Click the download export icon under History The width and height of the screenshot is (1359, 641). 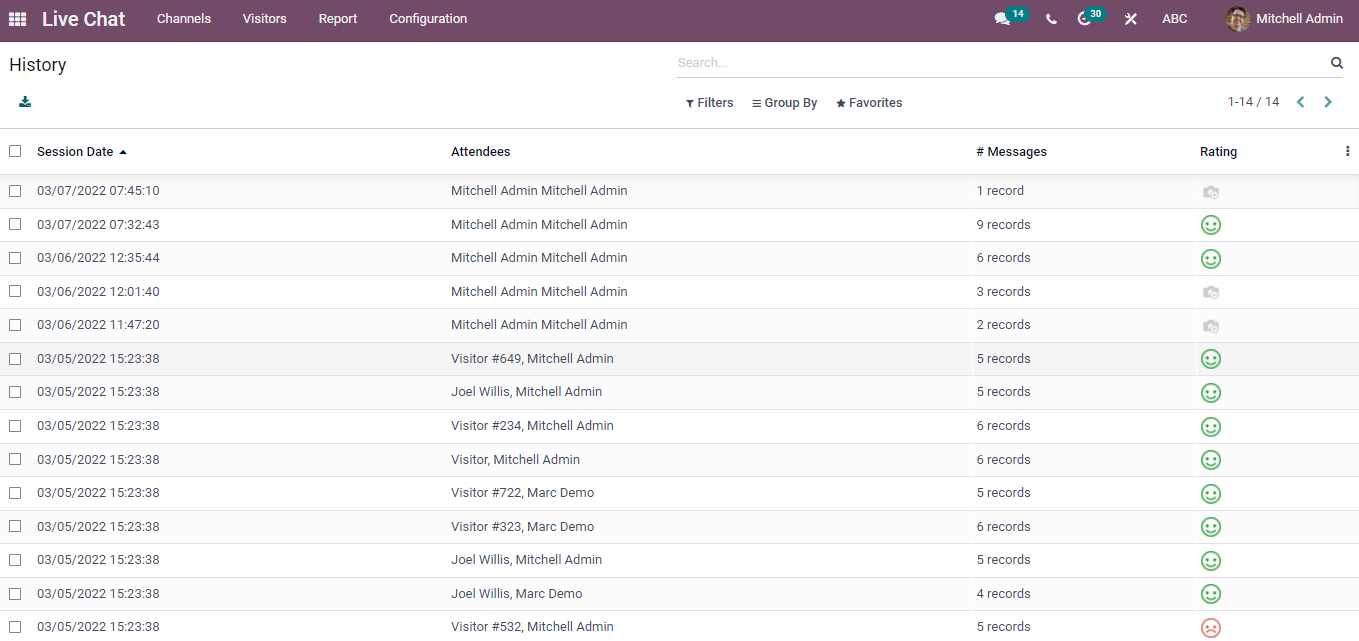click(x=25, y=102)
